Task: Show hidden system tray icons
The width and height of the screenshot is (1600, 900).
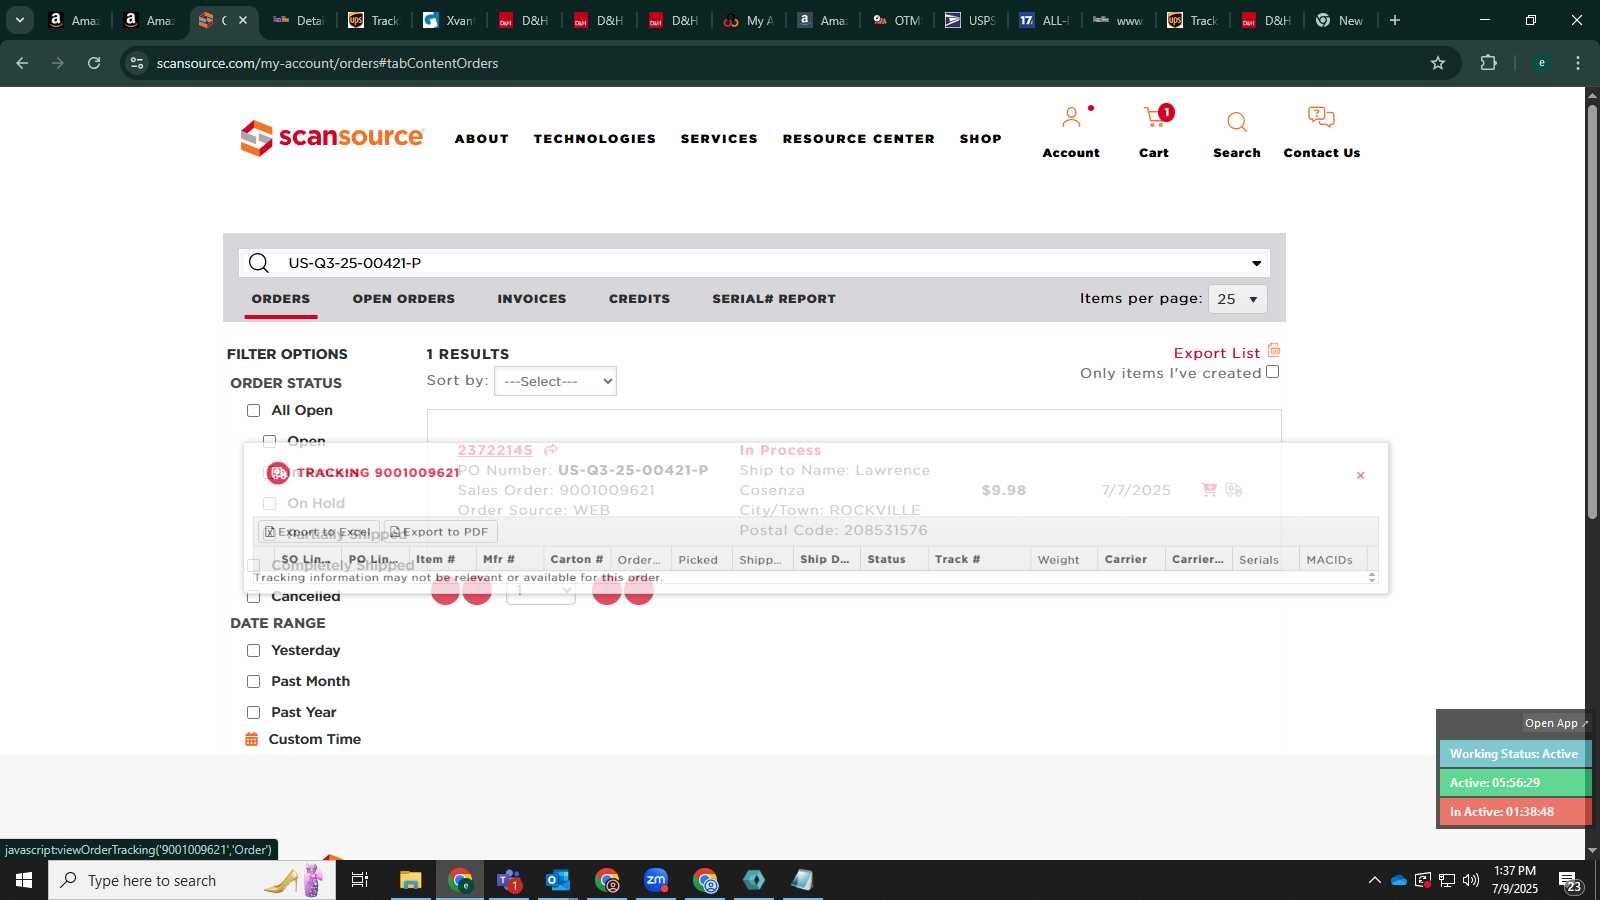Action: coord(1374,880)
